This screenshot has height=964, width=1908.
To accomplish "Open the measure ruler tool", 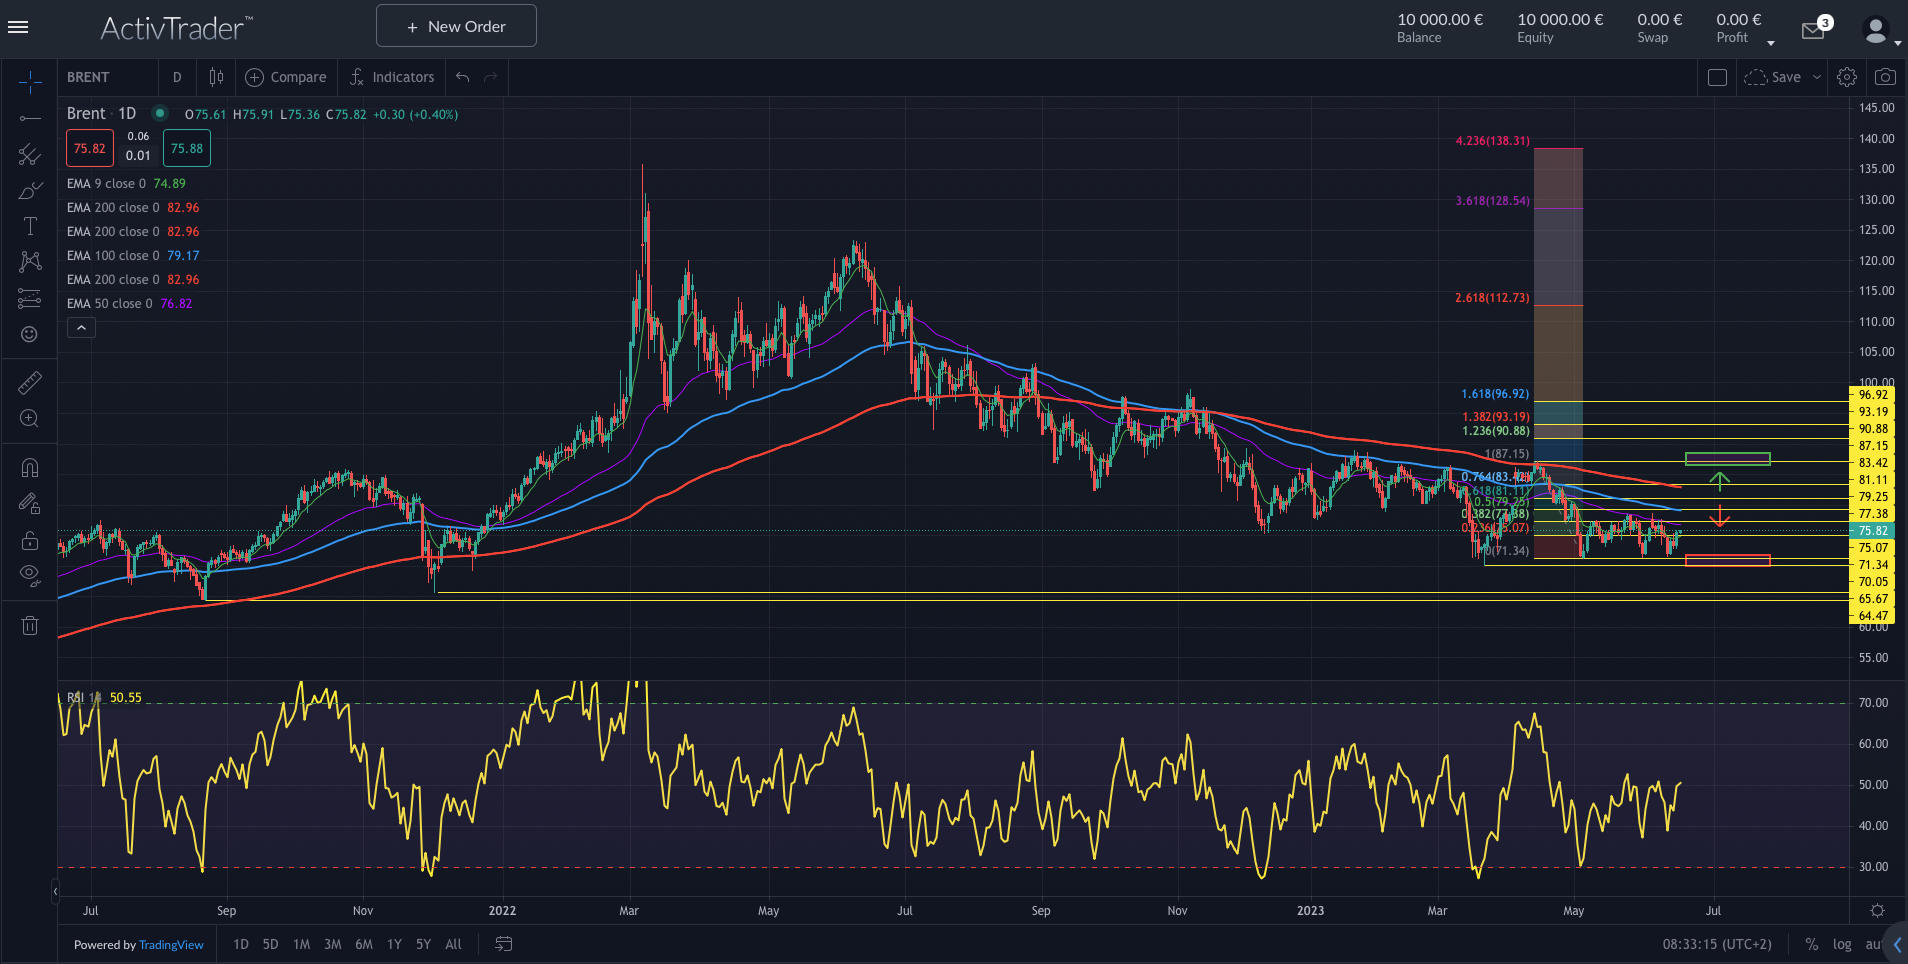I will point(29,382).
